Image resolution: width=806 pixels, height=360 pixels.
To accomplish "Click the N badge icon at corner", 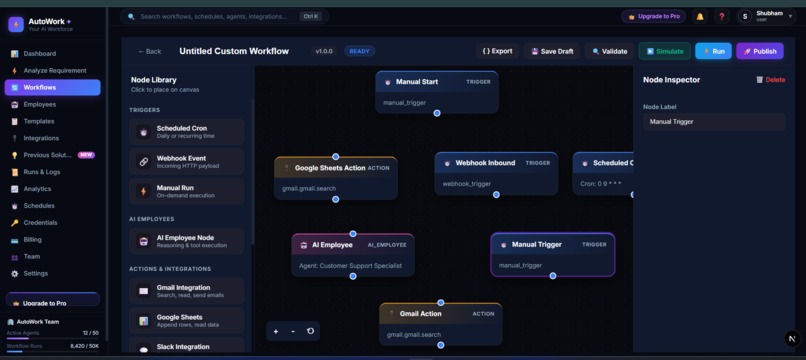I will 792,339.
